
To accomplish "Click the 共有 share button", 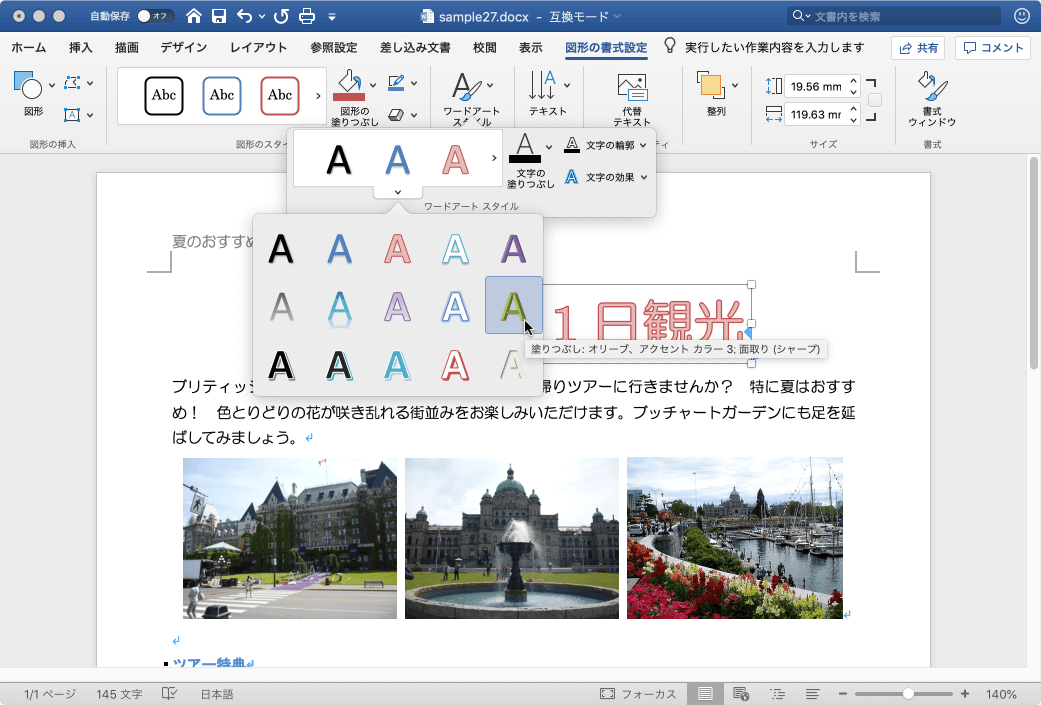I will pos(918,48).
